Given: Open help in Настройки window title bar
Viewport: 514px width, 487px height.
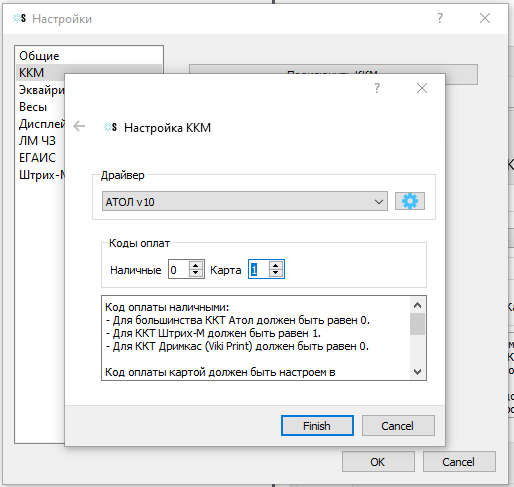Looking at the screenshot, I should coord(440,18).
